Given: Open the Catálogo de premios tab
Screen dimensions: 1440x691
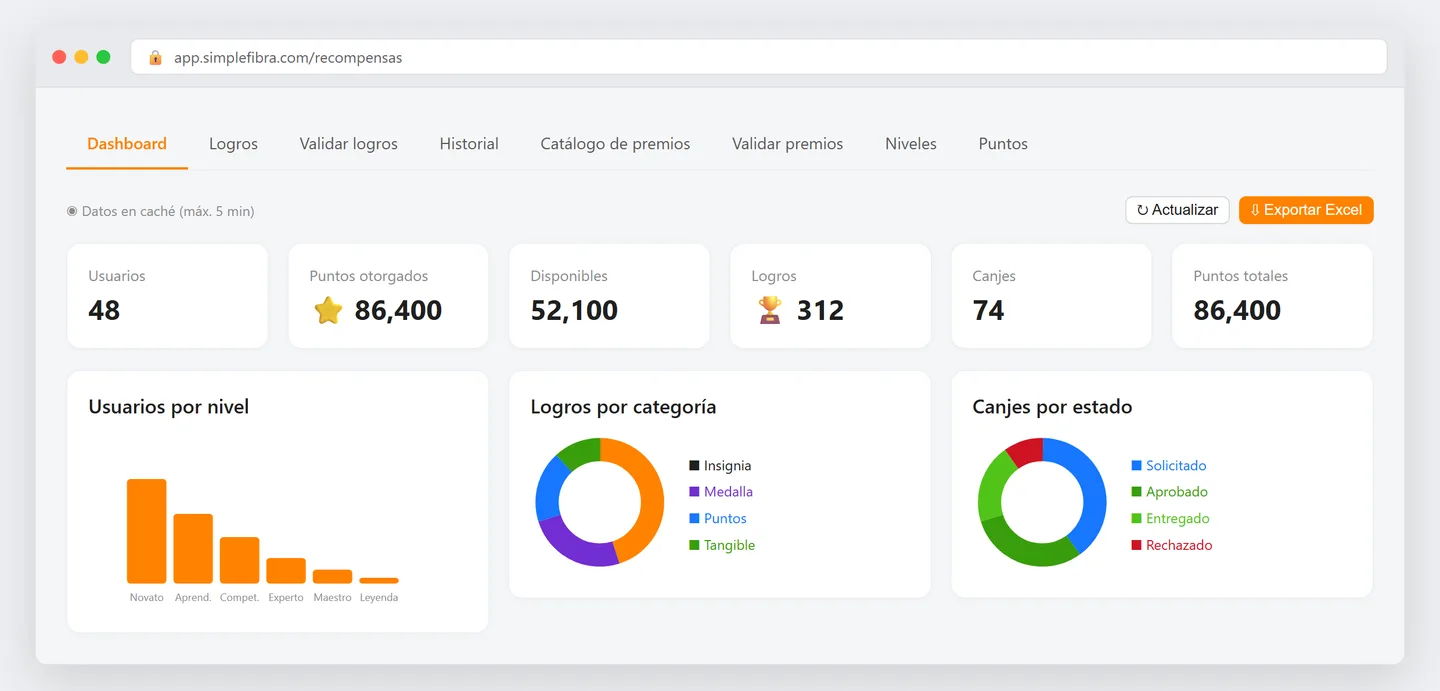Looking at the screenshot, I should point(615,144).
